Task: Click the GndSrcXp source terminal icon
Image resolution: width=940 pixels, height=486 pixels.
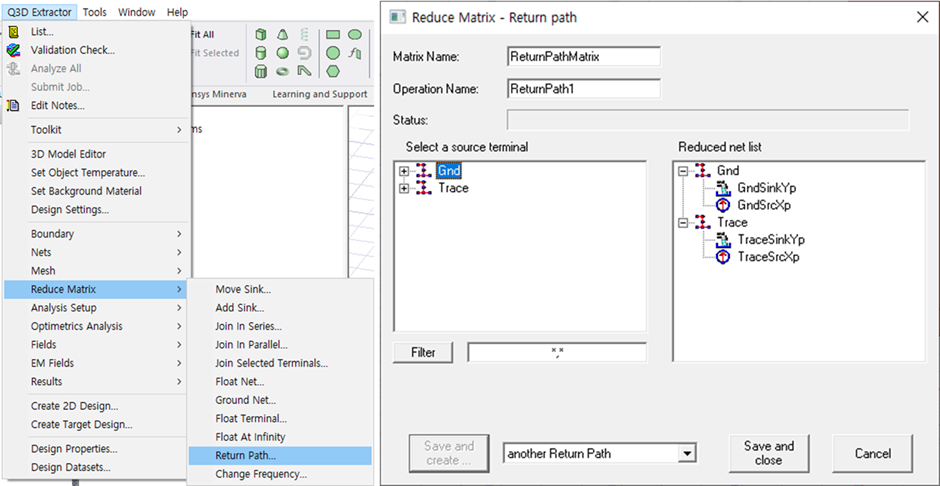Action: (x=726, y=203)
